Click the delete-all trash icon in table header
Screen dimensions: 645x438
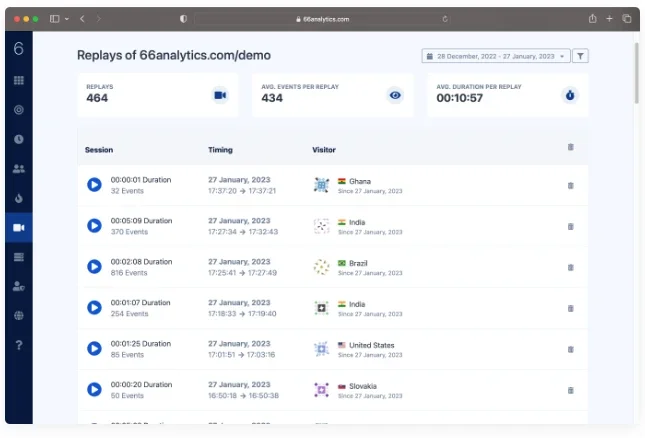tap(571, 147)
